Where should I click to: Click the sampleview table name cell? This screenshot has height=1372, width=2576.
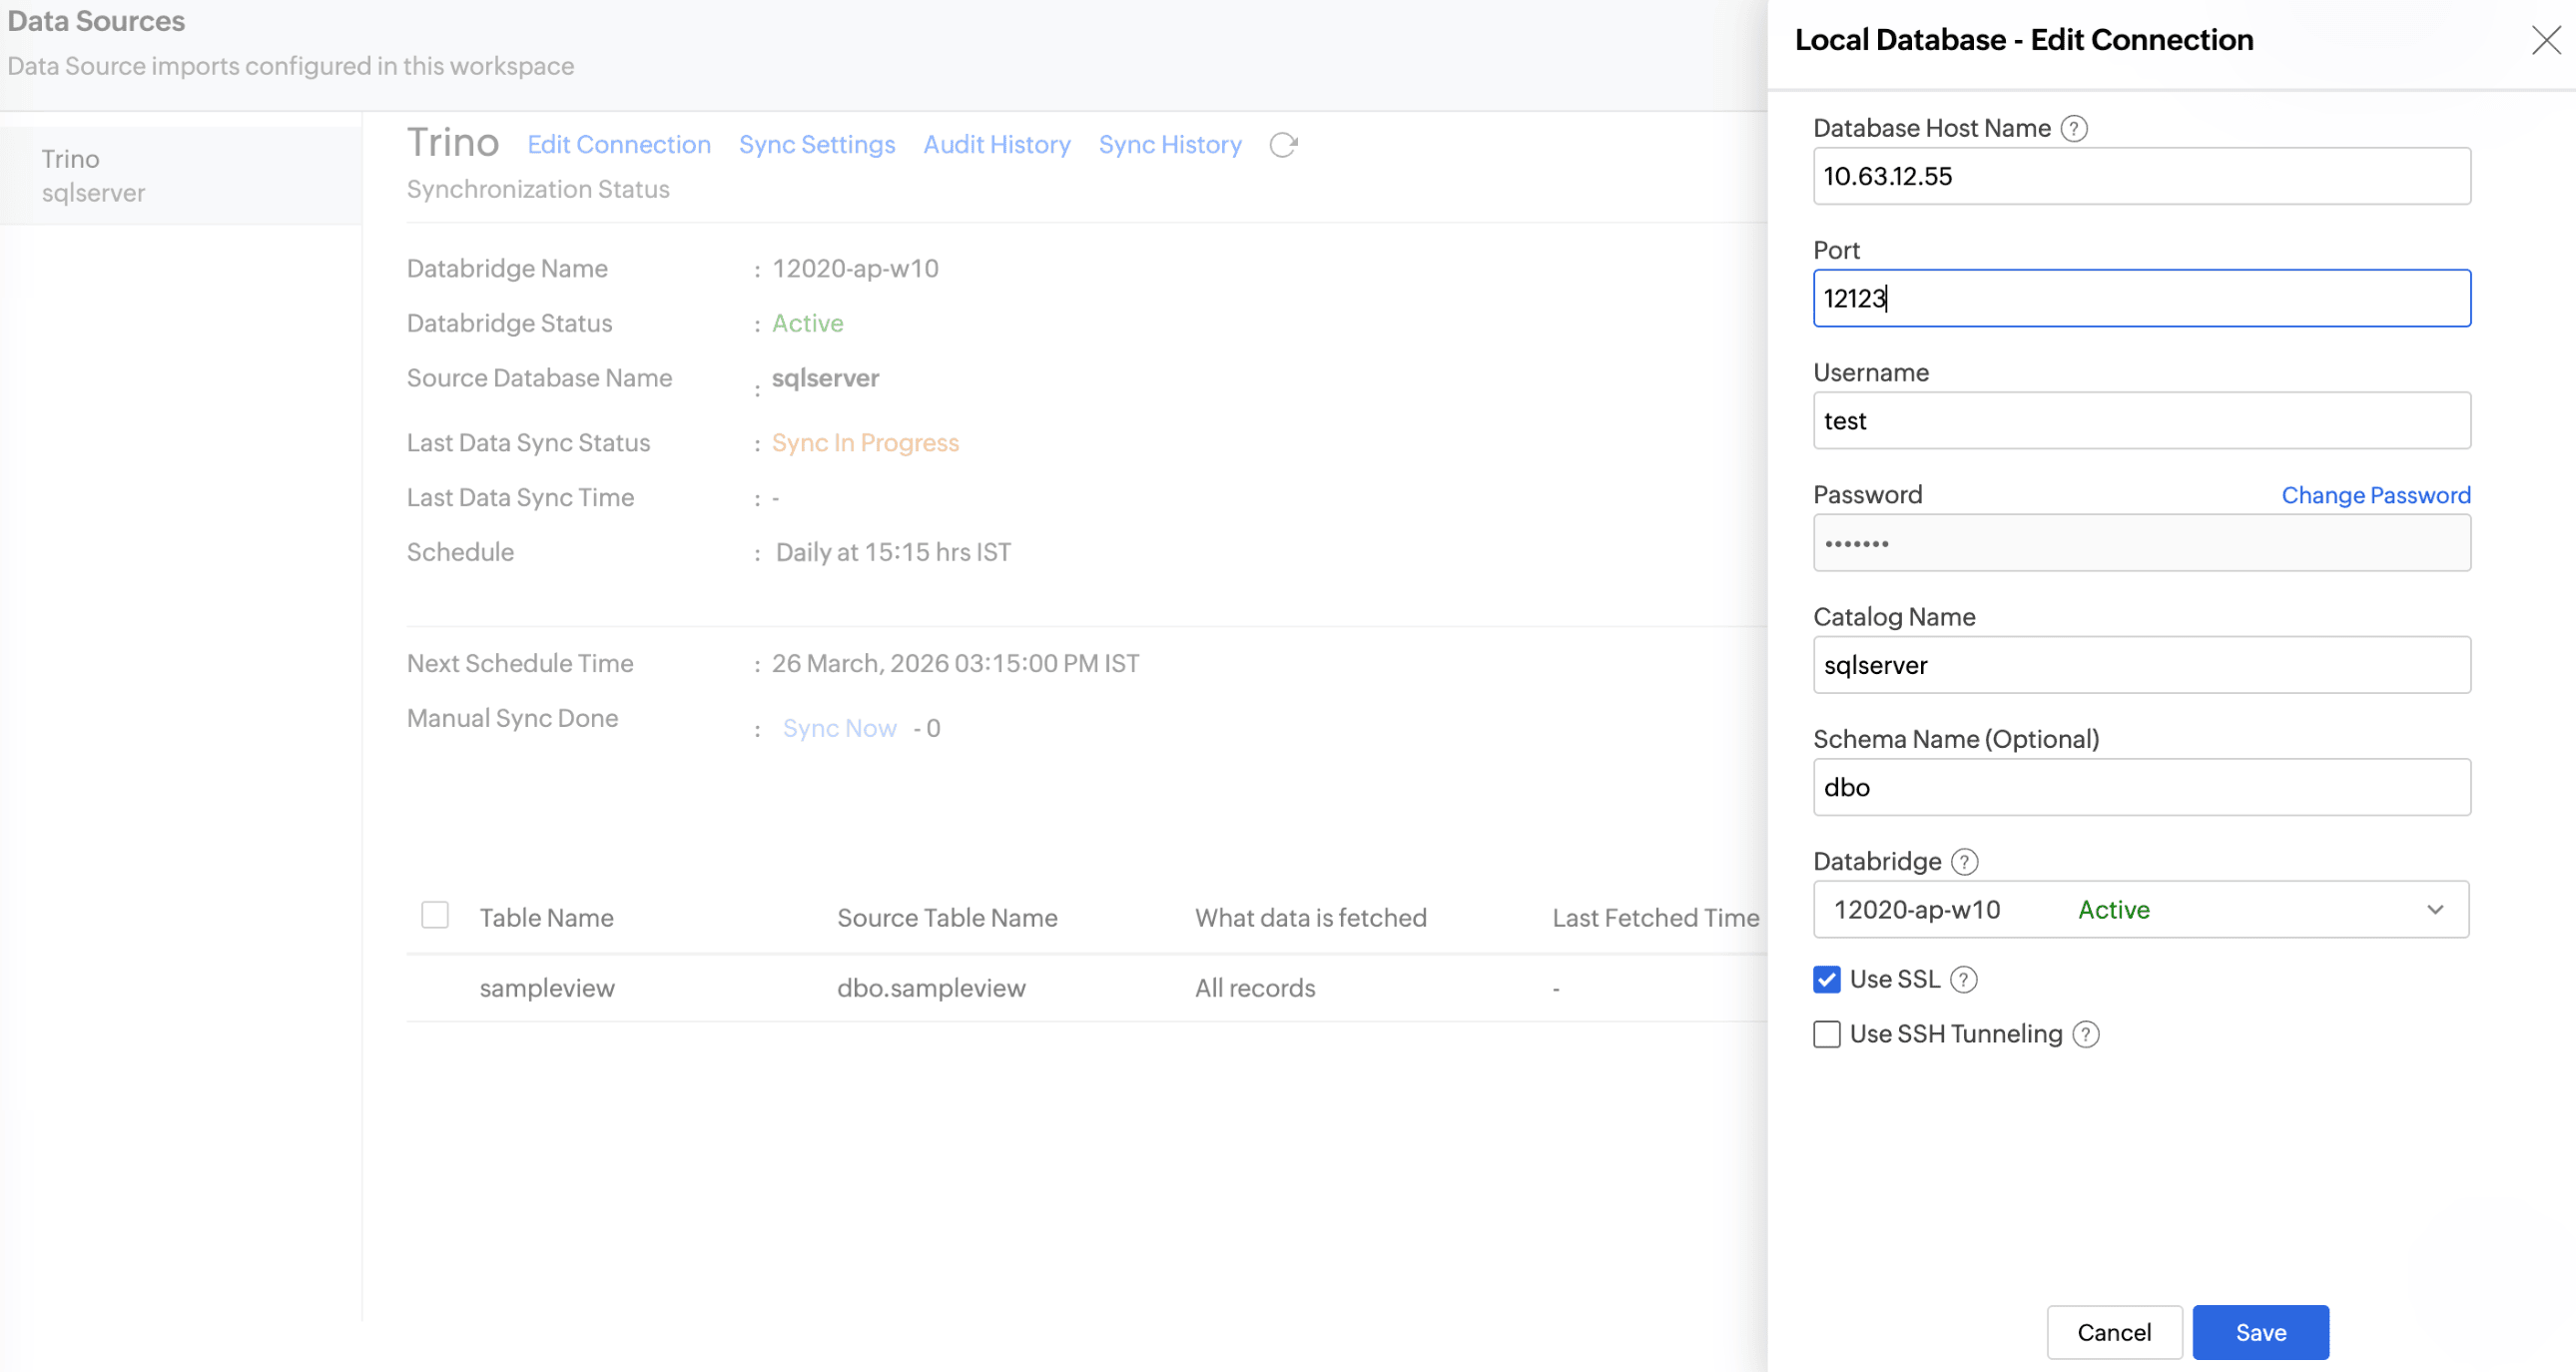tap(546, 988)
